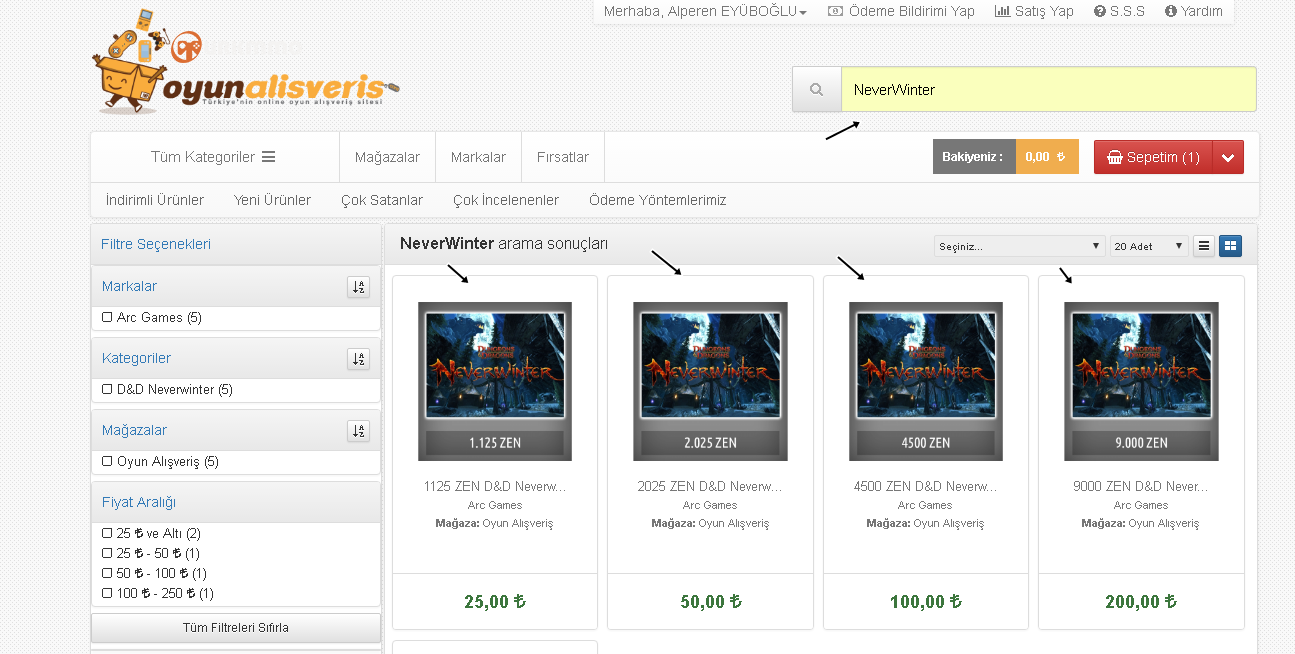1295x654 pixels.
Task: Expand the cart dropdown arrow
Action: (1228, 157)
